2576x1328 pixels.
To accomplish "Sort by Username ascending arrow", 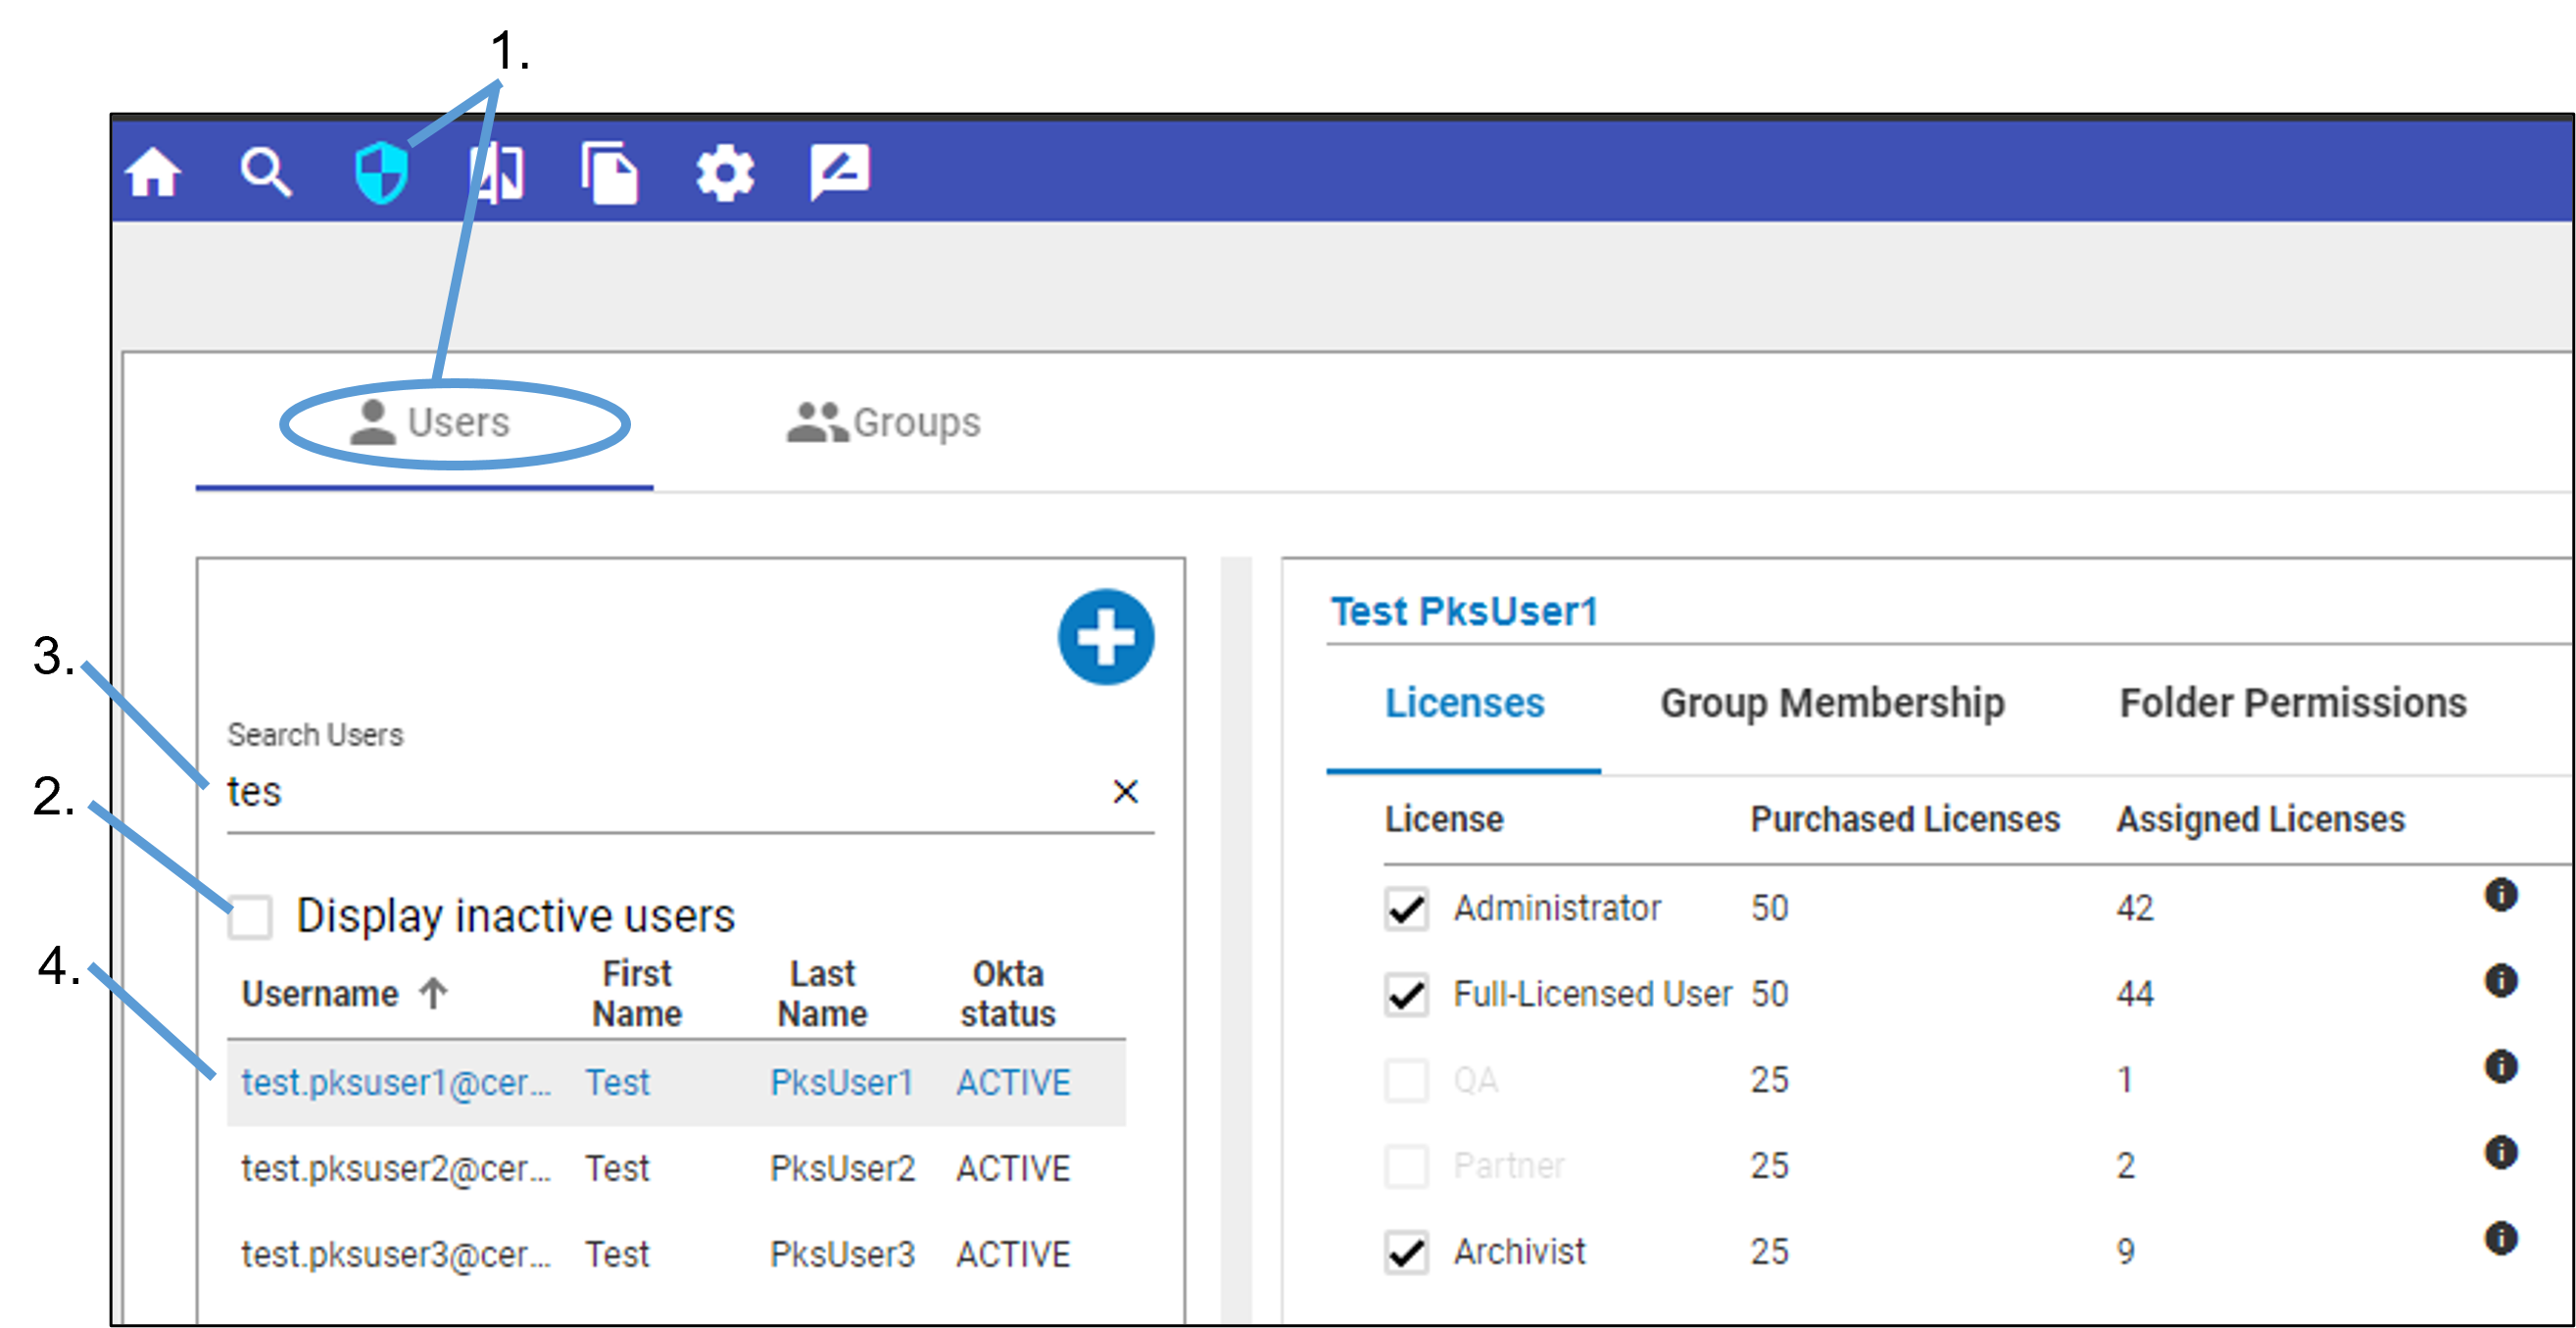I will click(433, 993).
